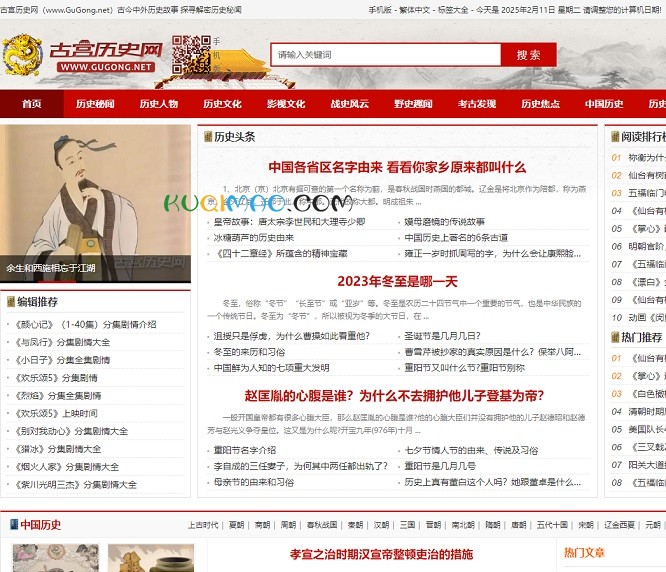Open article 重阳节是几月几号
666x572 pixels.
point(440,466)
